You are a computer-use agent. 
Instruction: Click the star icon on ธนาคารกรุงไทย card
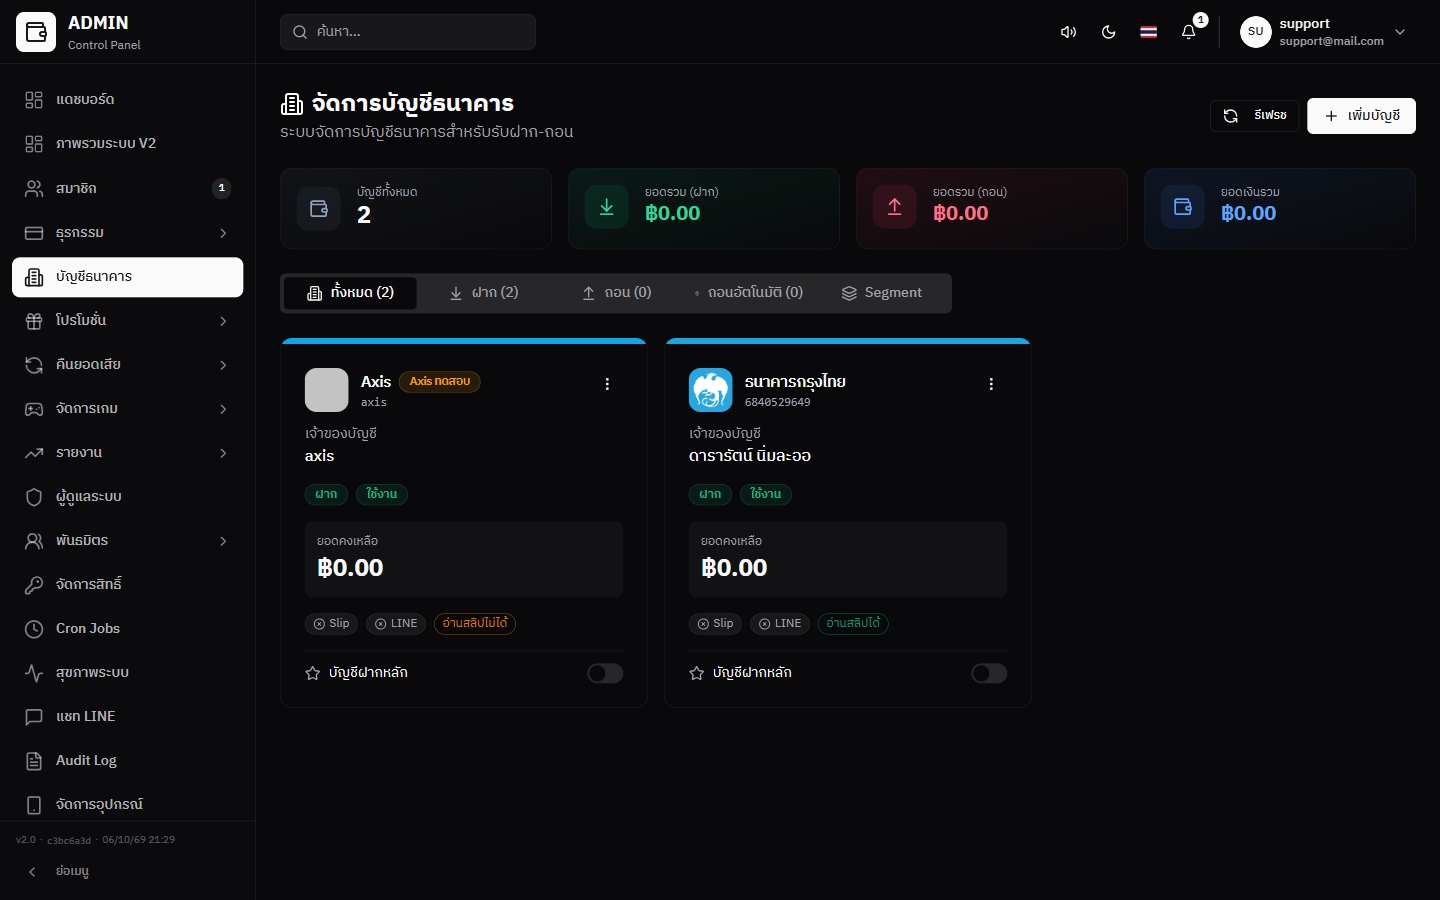(697, 673)
